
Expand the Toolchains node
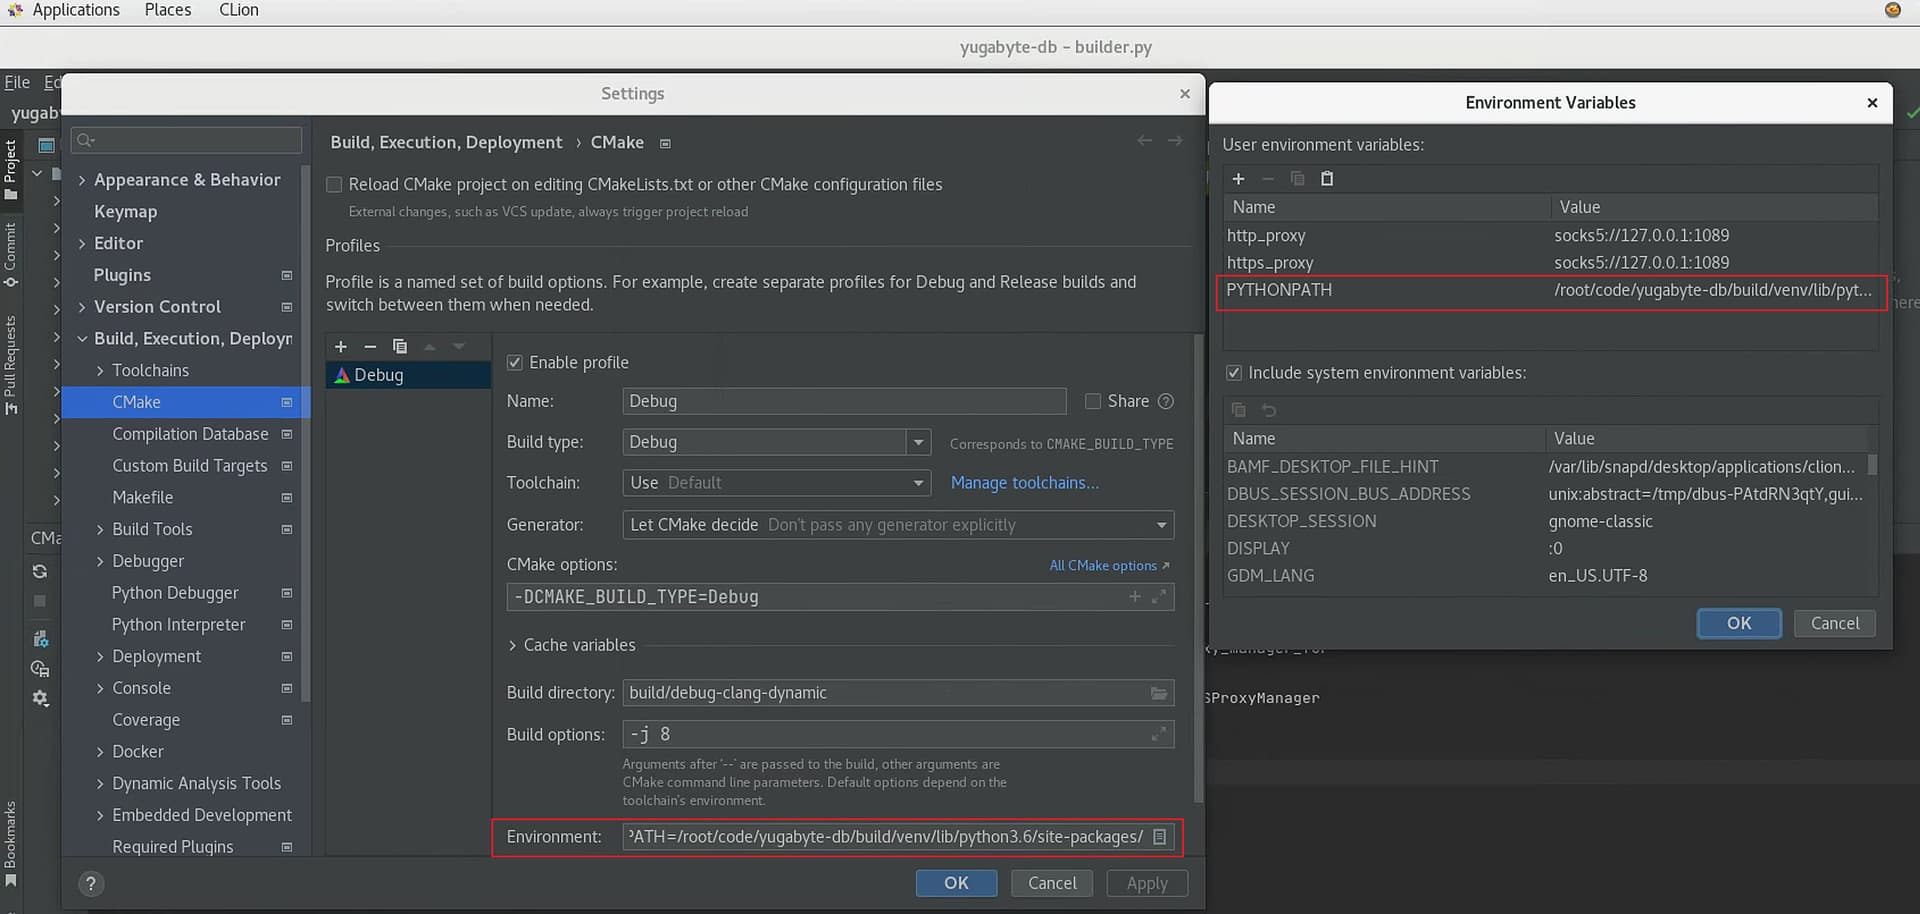pos(100,371)
